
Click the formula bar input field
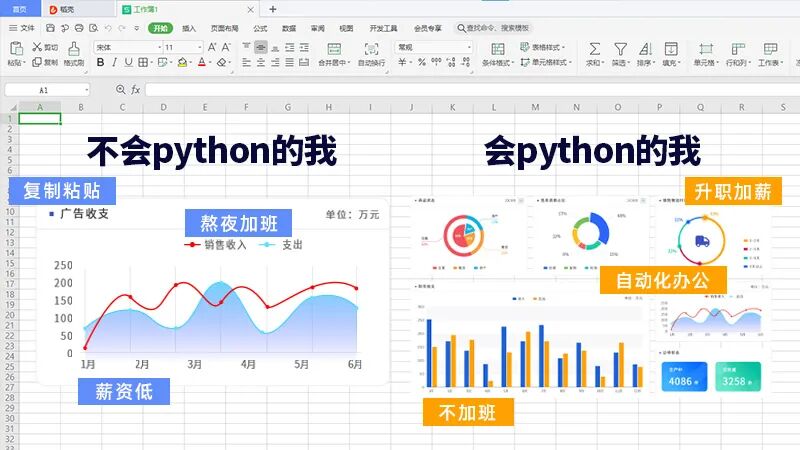(x=472, y=90)
